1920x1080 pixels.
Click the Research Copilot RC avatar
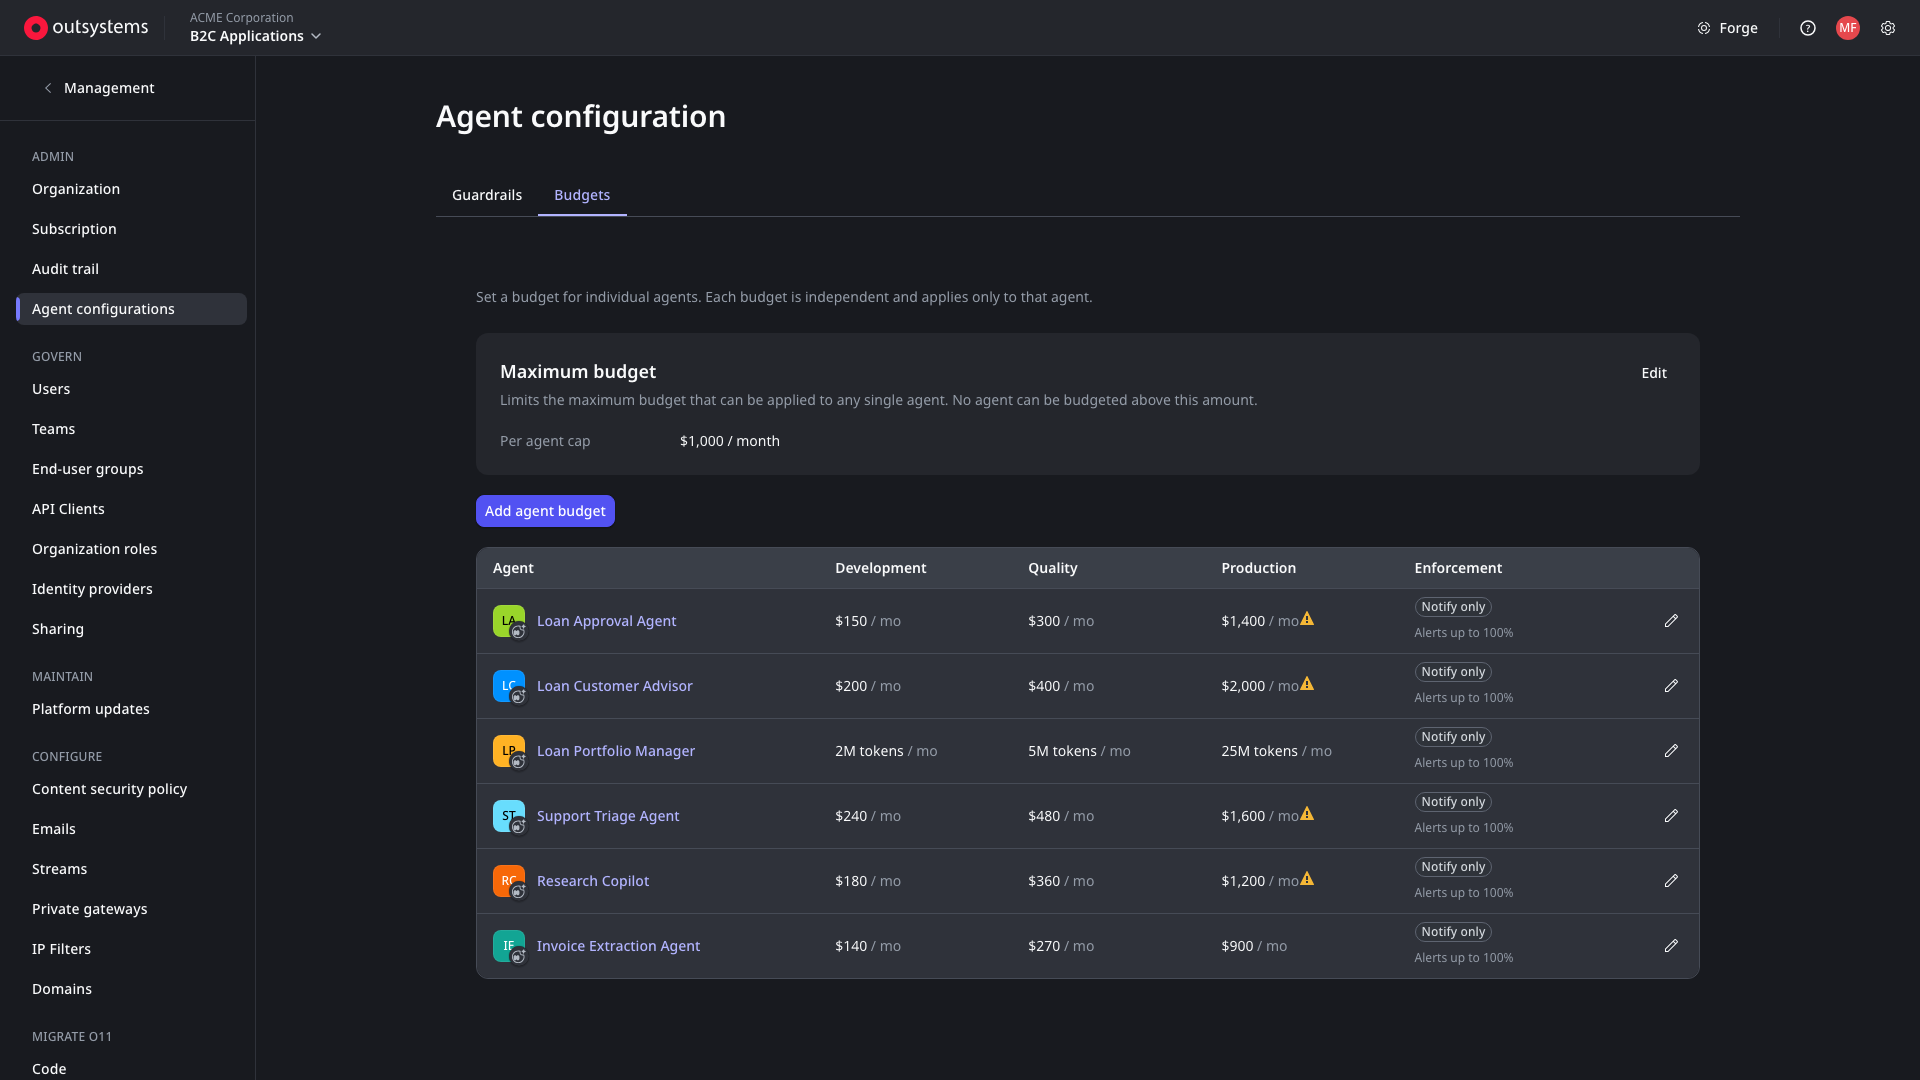click(509, 881)
